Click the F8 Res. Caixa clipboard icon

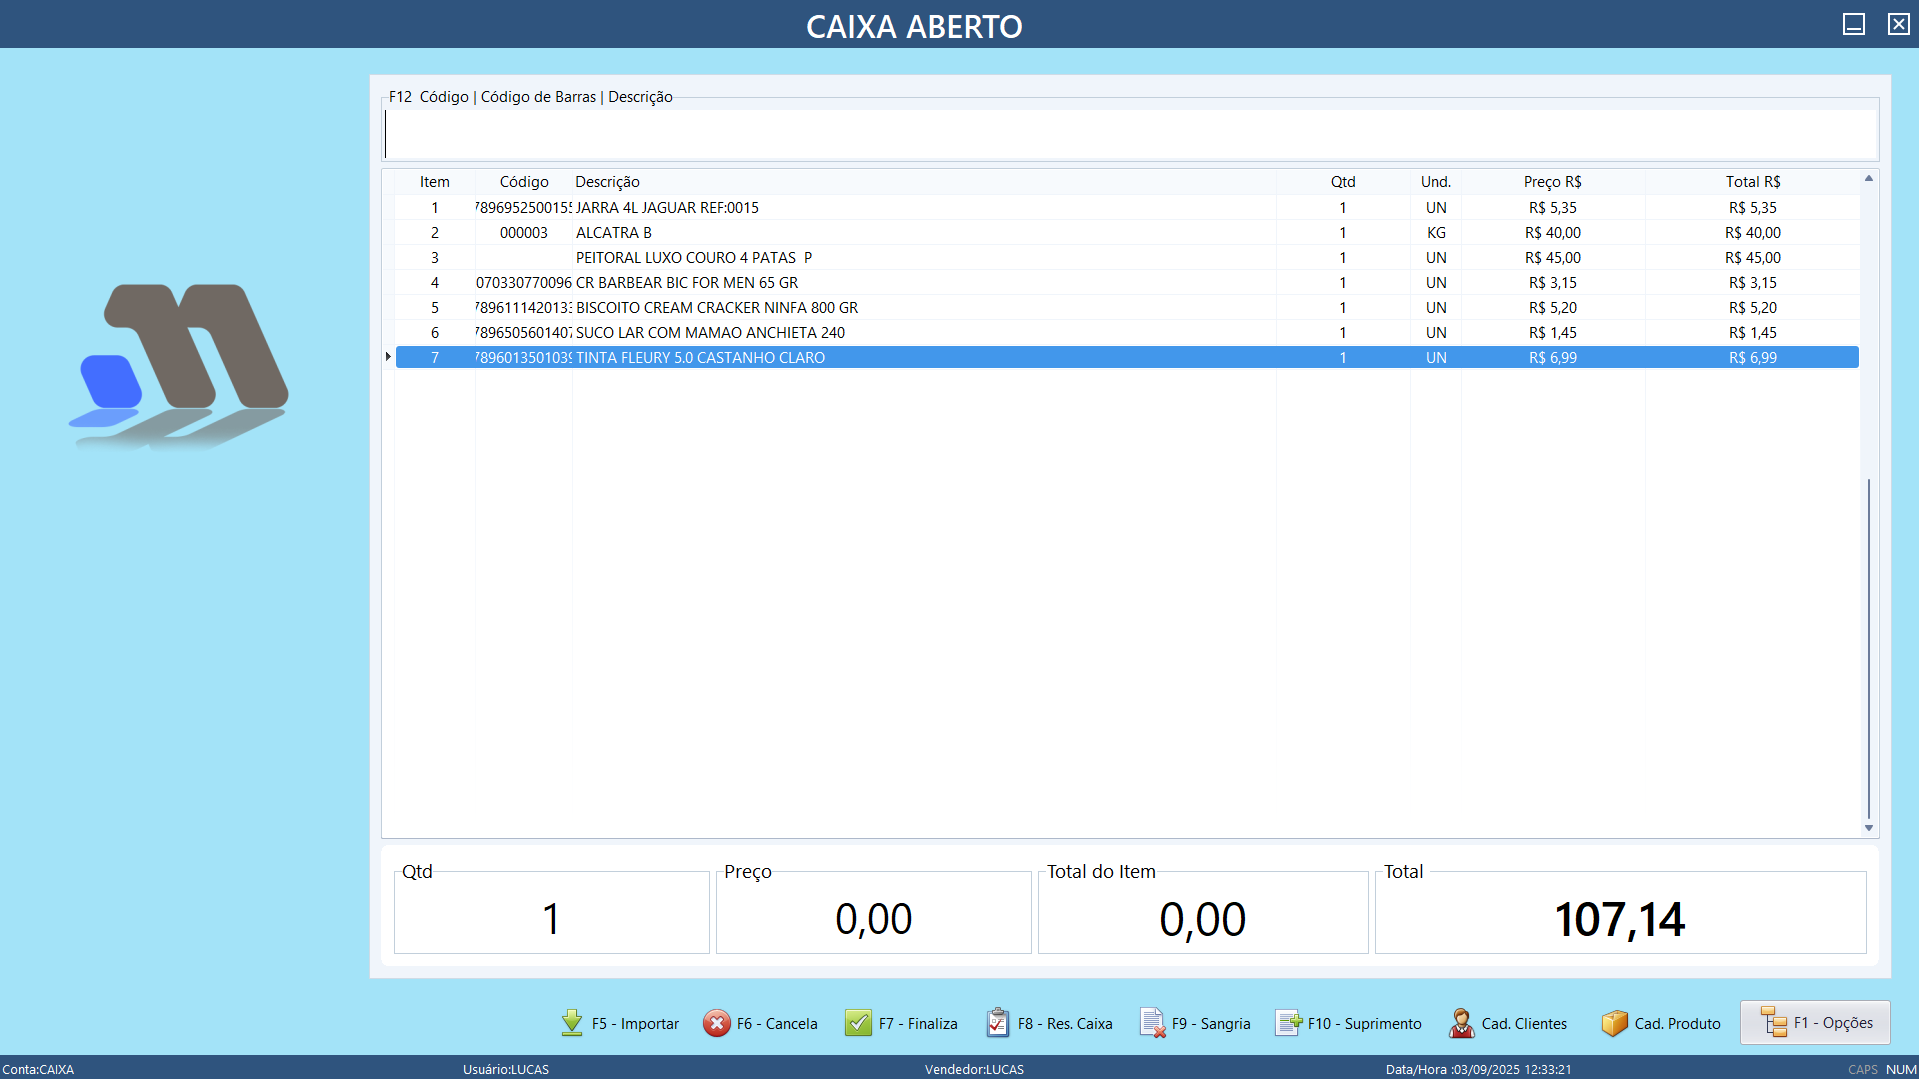(x=998, y=1023)
